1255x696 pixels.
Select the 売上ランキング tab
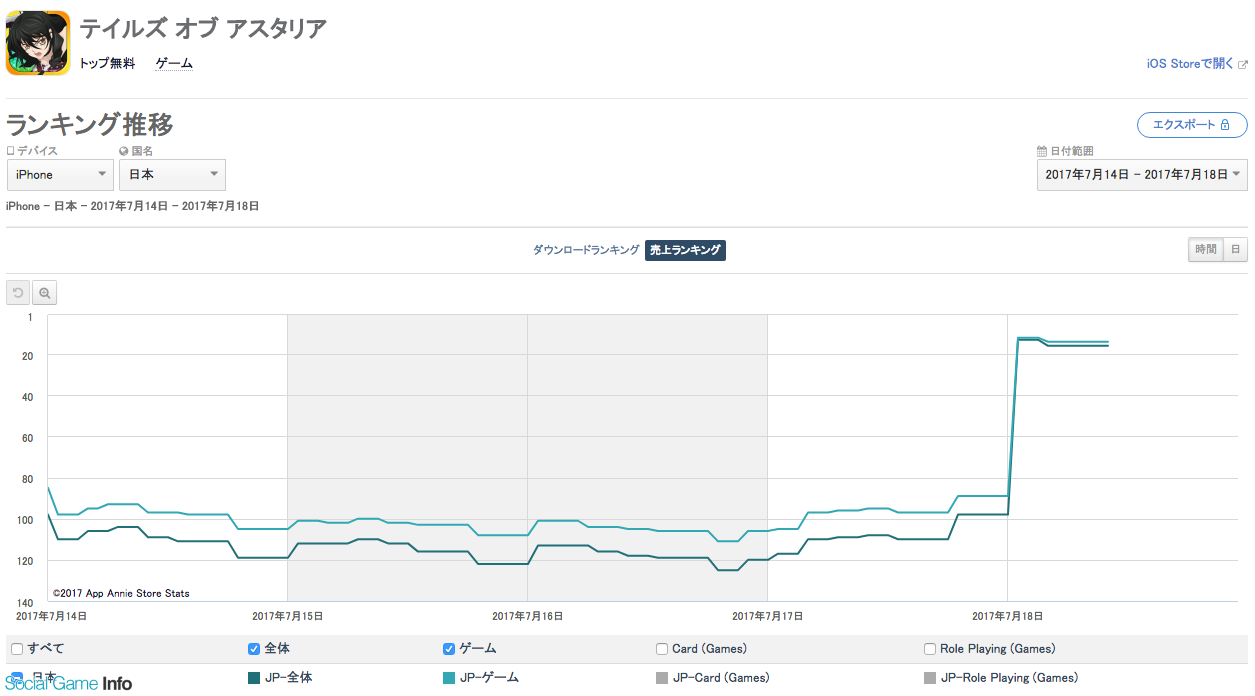[x=685, y=250]
